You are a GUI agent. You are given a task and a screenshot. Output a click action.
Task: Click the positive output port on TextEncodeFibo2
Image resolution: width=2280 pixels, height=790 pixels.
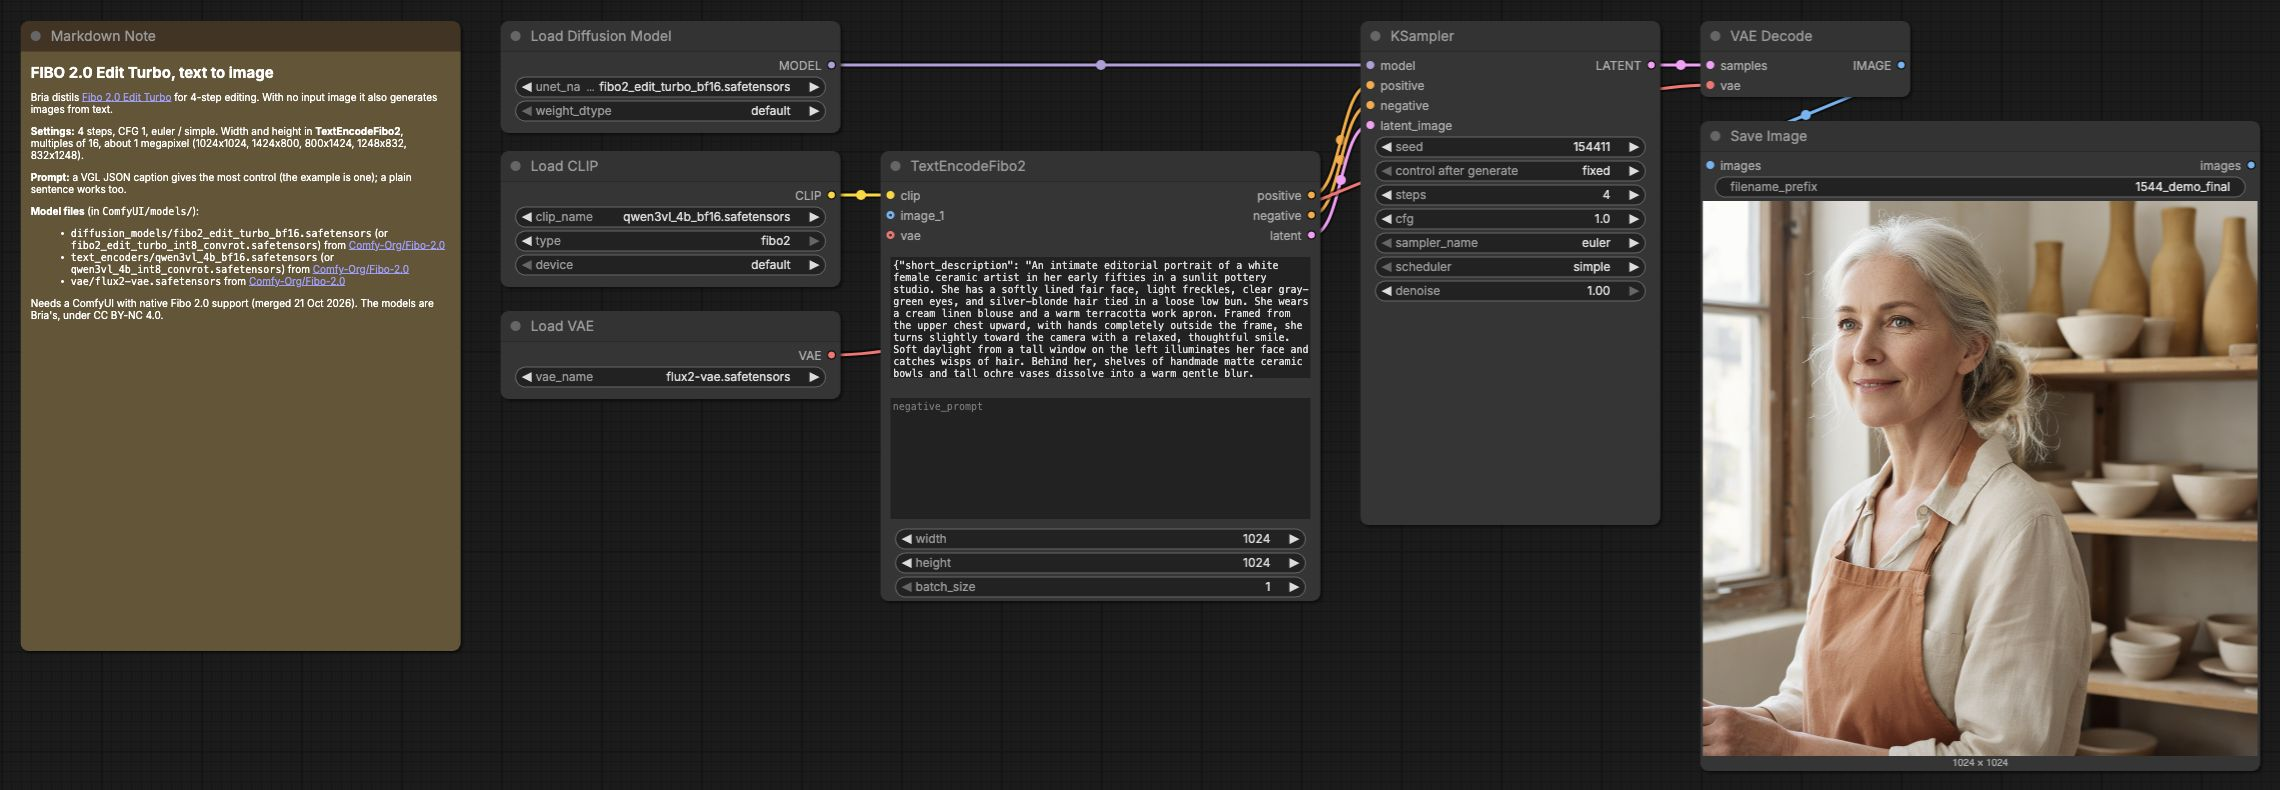tap(1311, 196)
